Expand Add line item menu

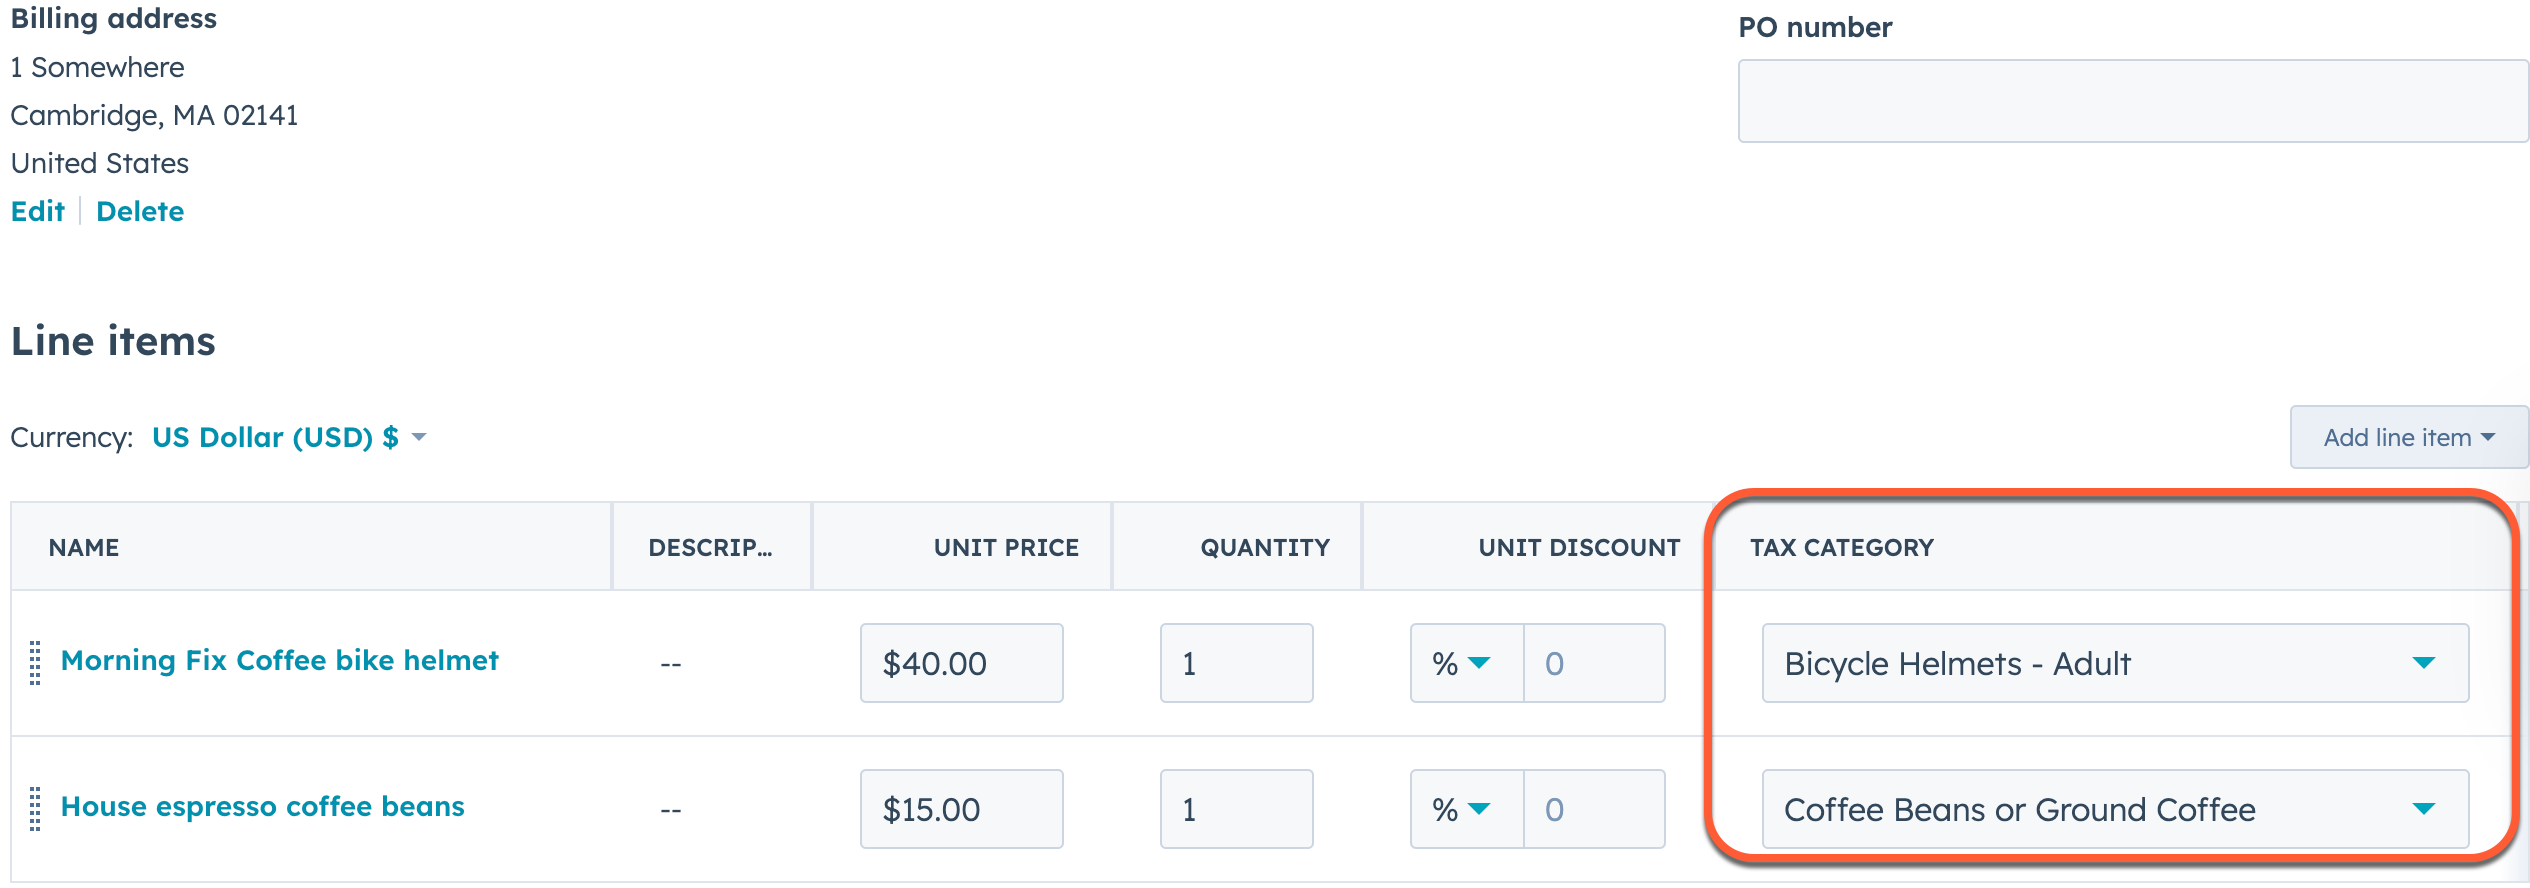click(2408, 437)
